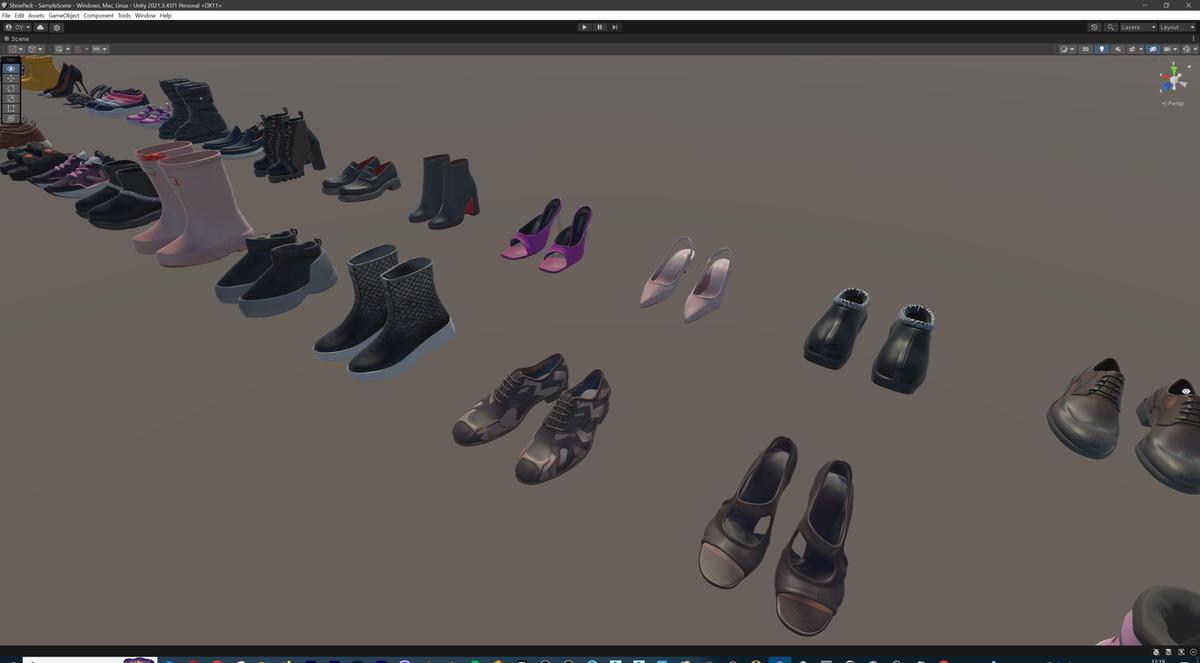The width and height of the screenshot is (1200, 663).
Task: Toggle scene view lighting
Action: tap(1102, 48)
